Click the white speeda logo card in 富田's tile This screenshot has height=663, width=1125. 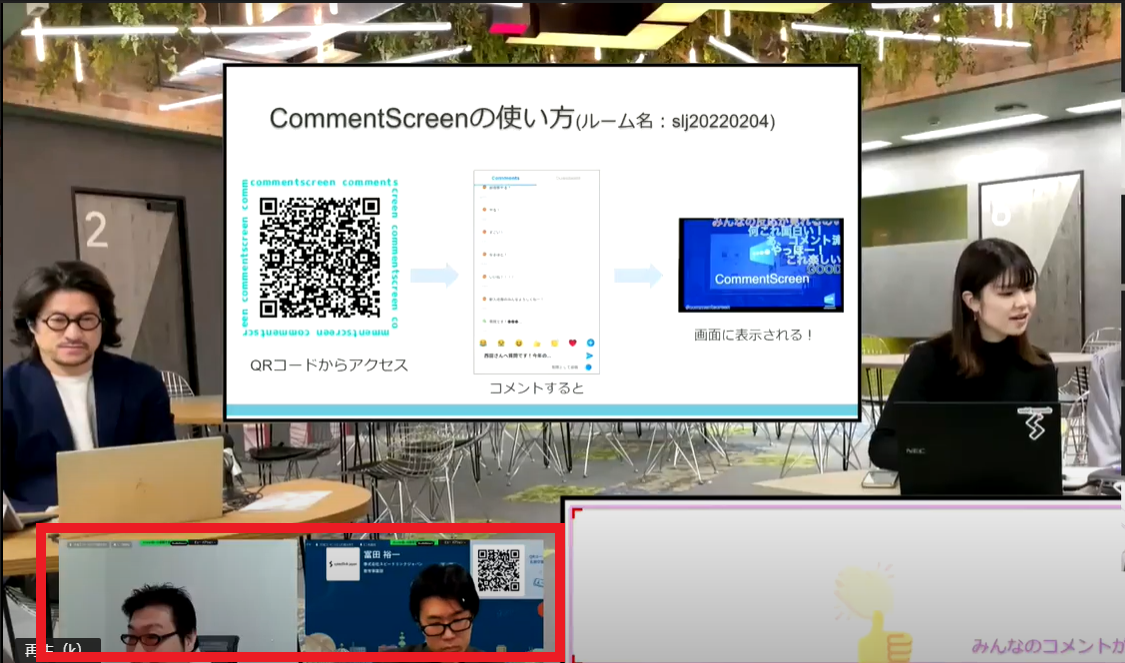coord(342,565)
